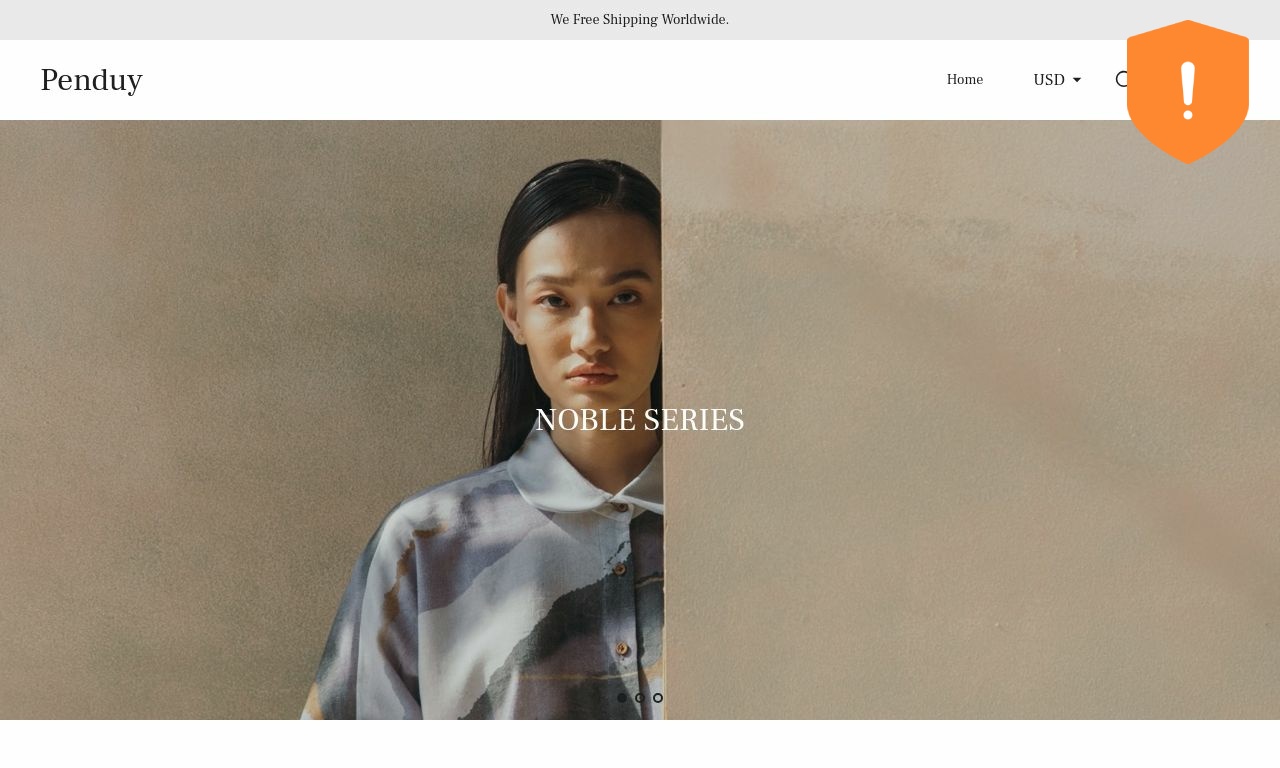
Task: Click the Free Shipping Worldwide announcement text
Action: [640, 20]
